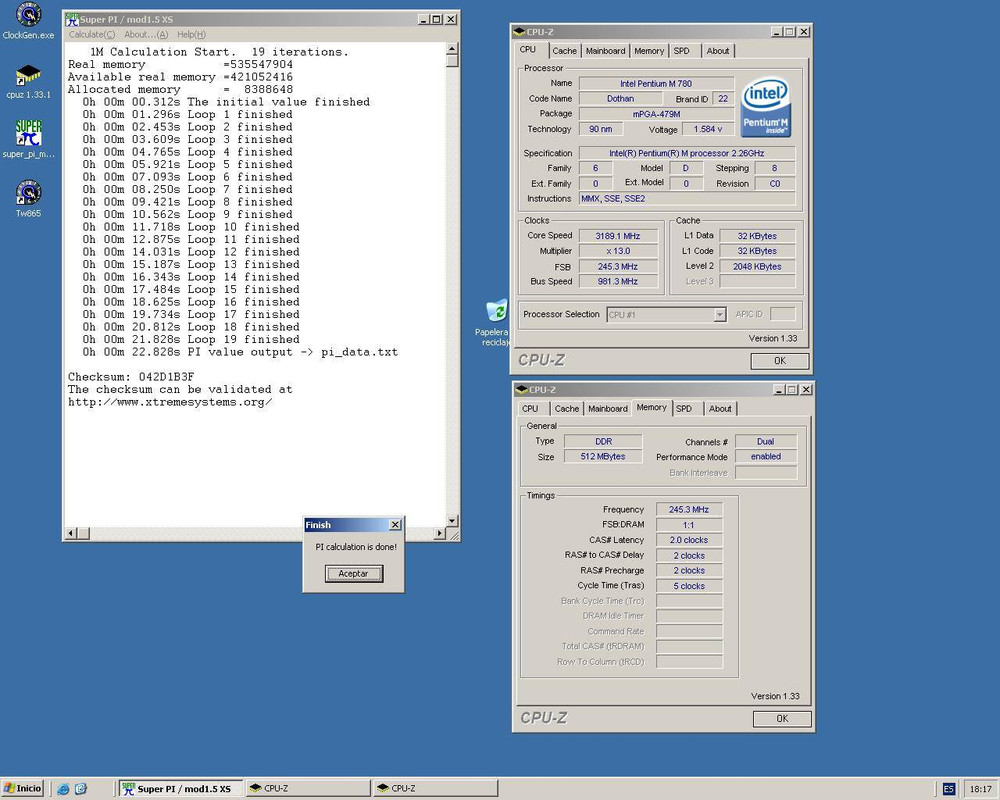
Task: Select the Mainboard tab in lower CPU-Z
Action: click(x=608, y=409)
